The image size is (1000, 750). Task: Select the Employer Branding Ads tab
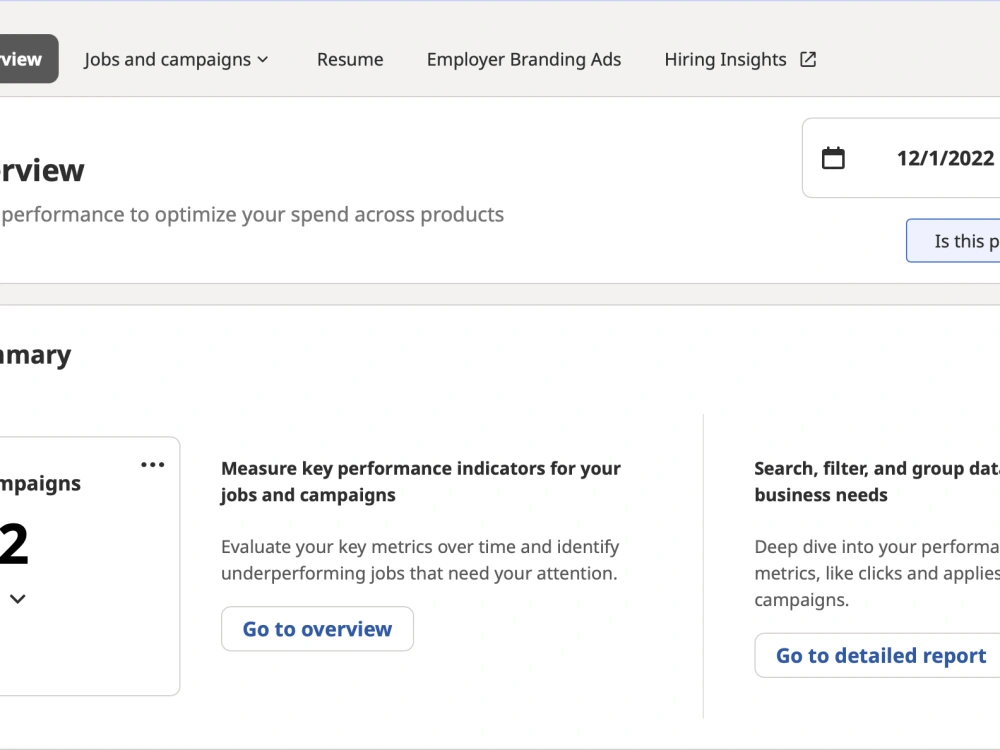point(523,59)
